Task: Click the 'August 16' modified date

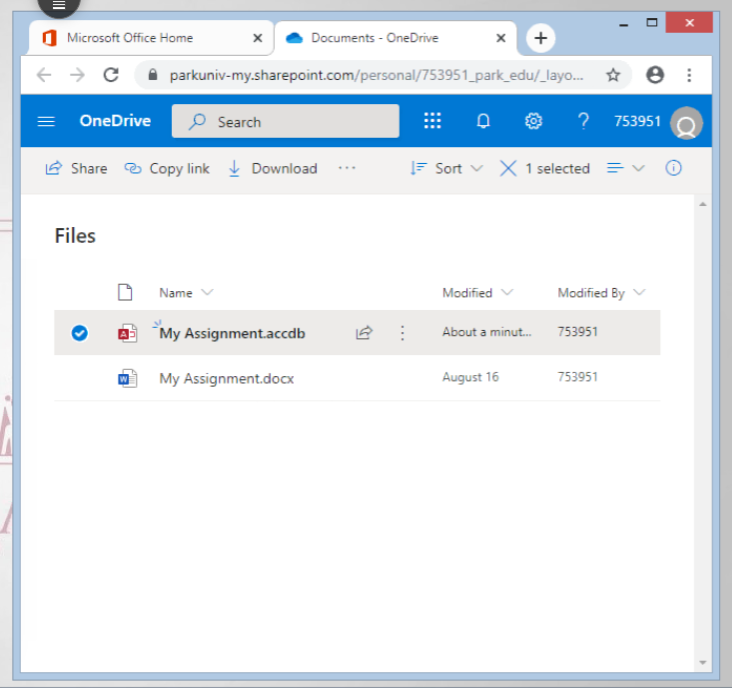Action: (470, 377)
